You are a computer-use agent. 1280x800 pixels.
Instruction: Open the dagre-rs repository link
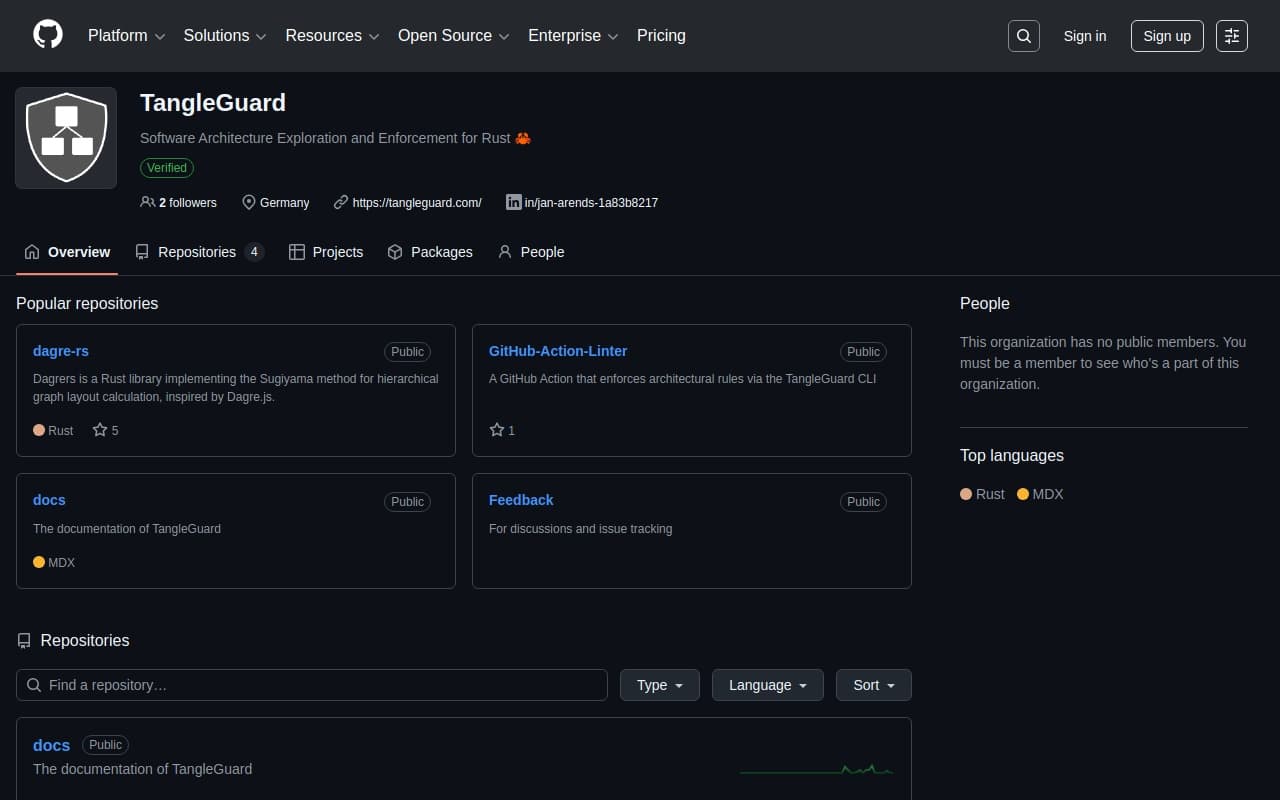[x=60, y=351]
